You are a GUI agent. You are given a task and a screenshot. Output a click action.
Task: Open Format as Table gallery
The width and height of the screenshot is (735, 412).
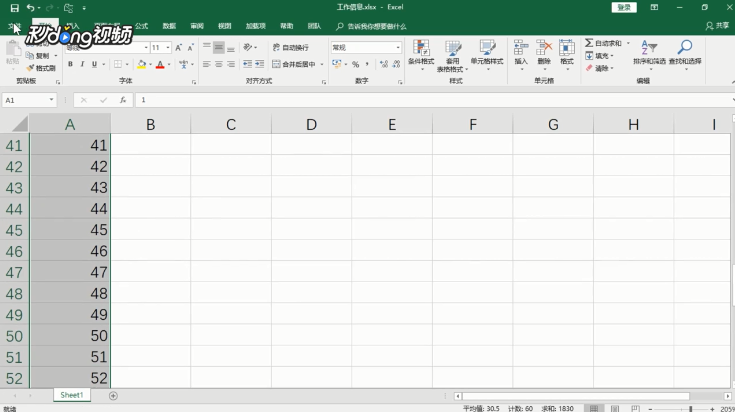coord(452,56)
